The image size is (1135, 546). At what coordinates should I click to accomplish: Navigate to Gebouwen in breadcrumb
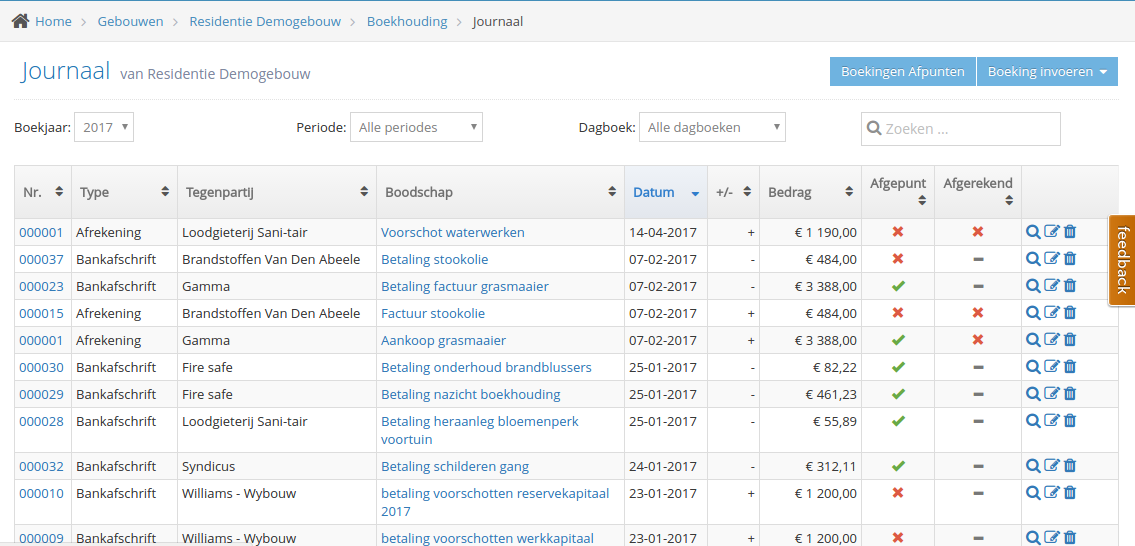[130, 21]
